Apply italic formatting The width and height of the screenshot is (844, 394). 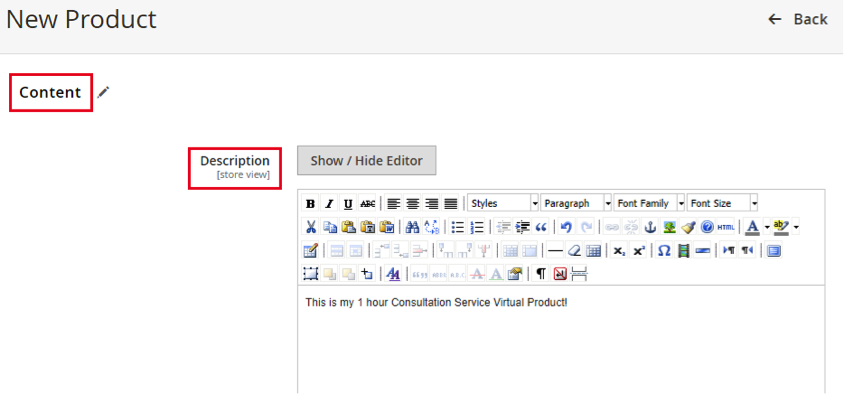click(329, 203)
